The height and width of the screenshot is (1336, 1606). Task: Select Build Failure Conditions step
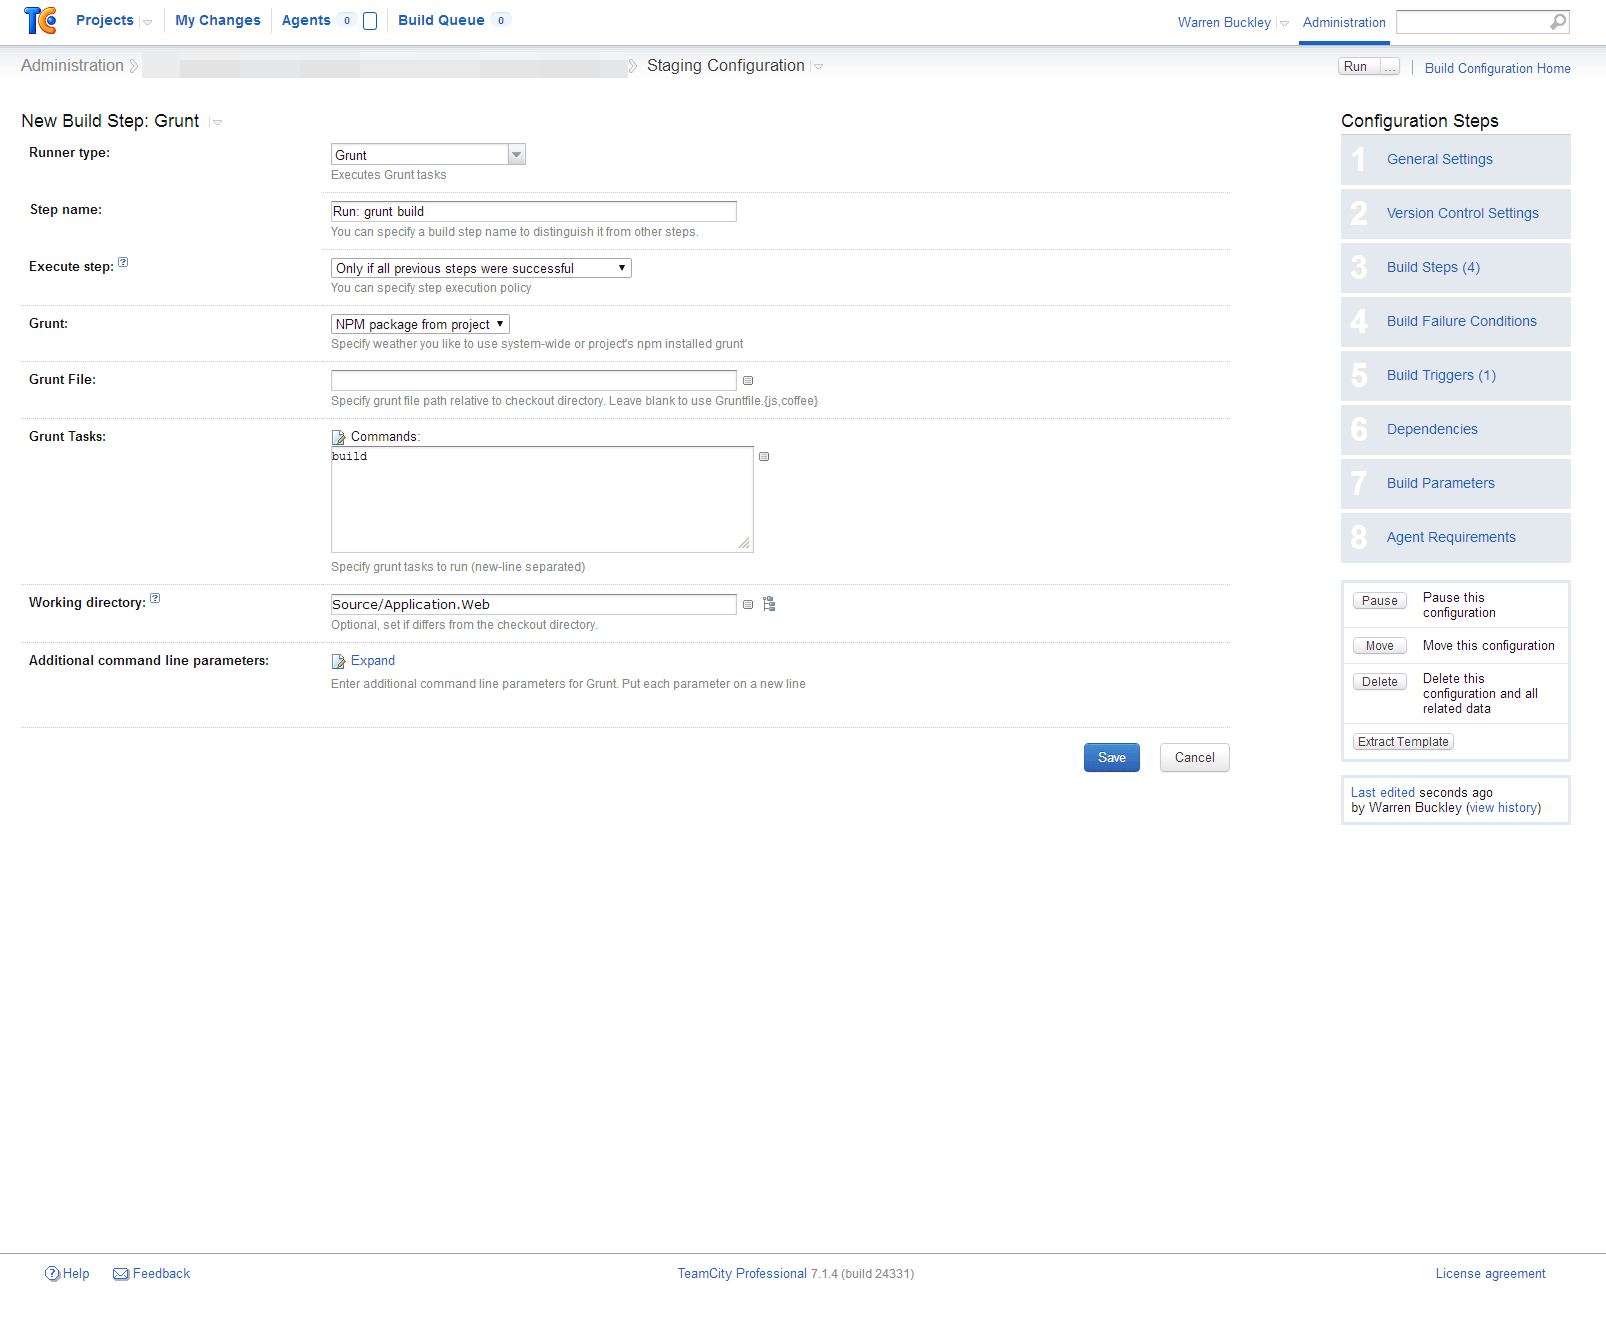pyautogui.click(x=1461, y=321)
